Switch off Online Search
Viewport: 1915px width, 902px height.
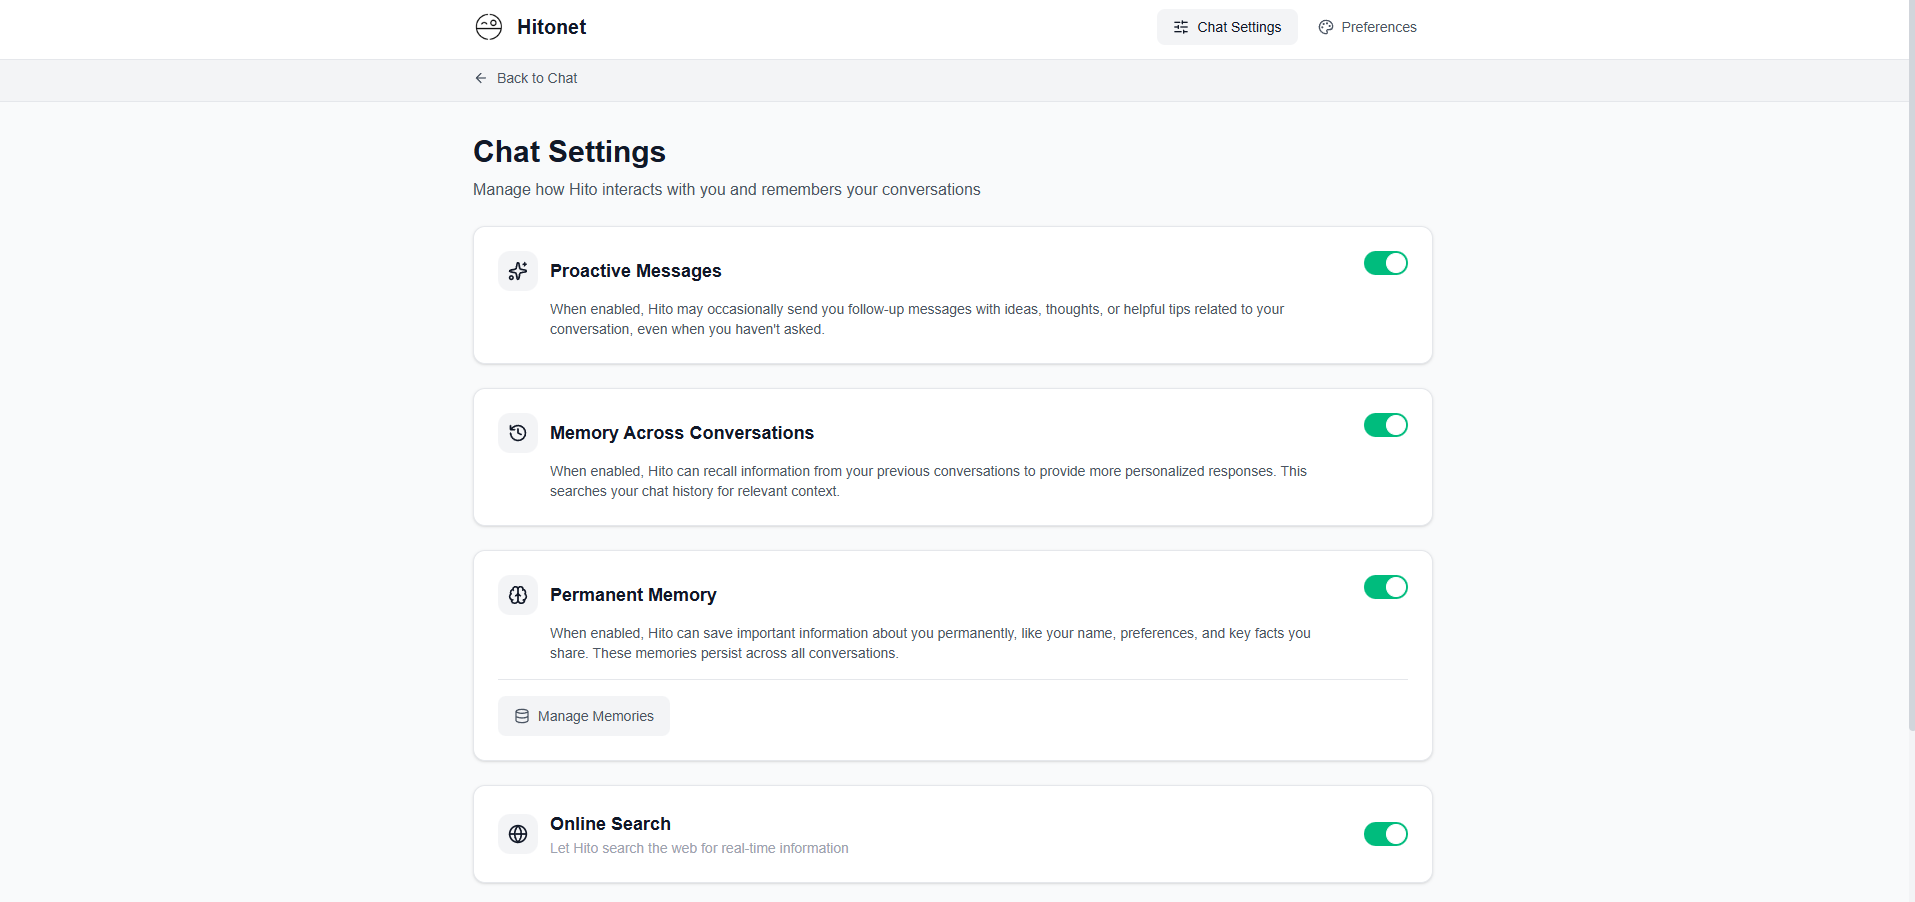click(1385, 834)
